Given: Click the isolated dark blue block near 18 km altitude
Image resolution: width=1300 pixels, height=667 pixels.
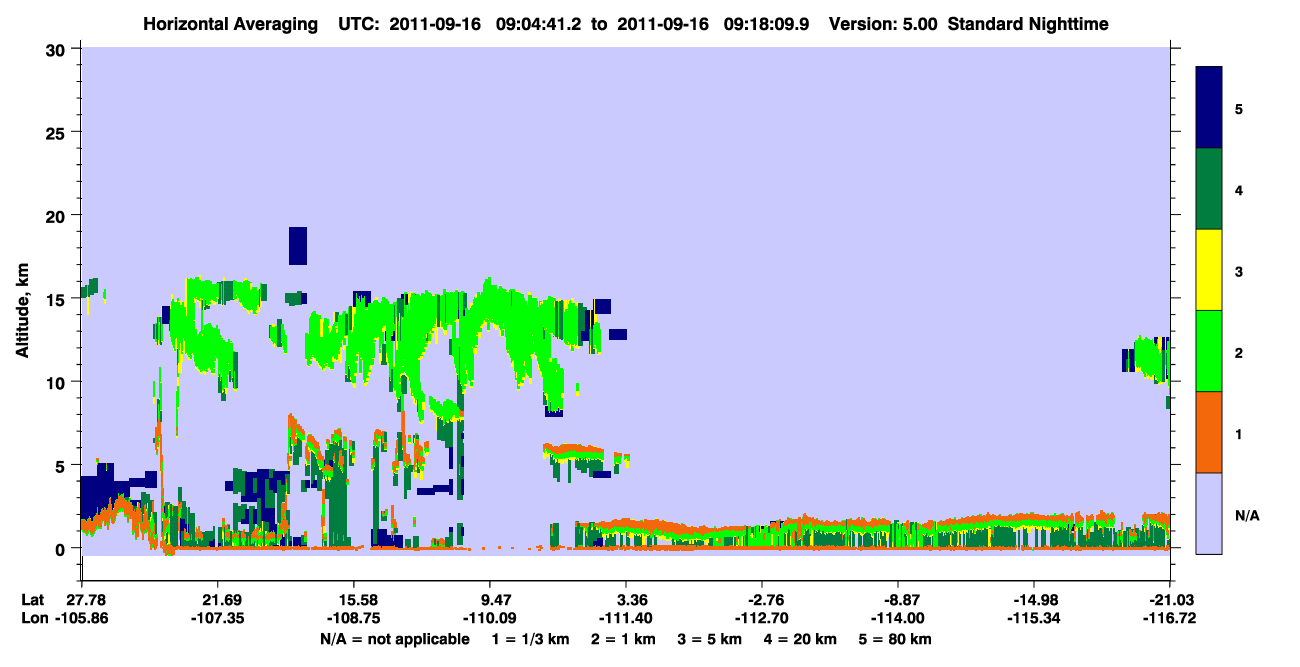Looking at the screenshot, I should 298,246.
